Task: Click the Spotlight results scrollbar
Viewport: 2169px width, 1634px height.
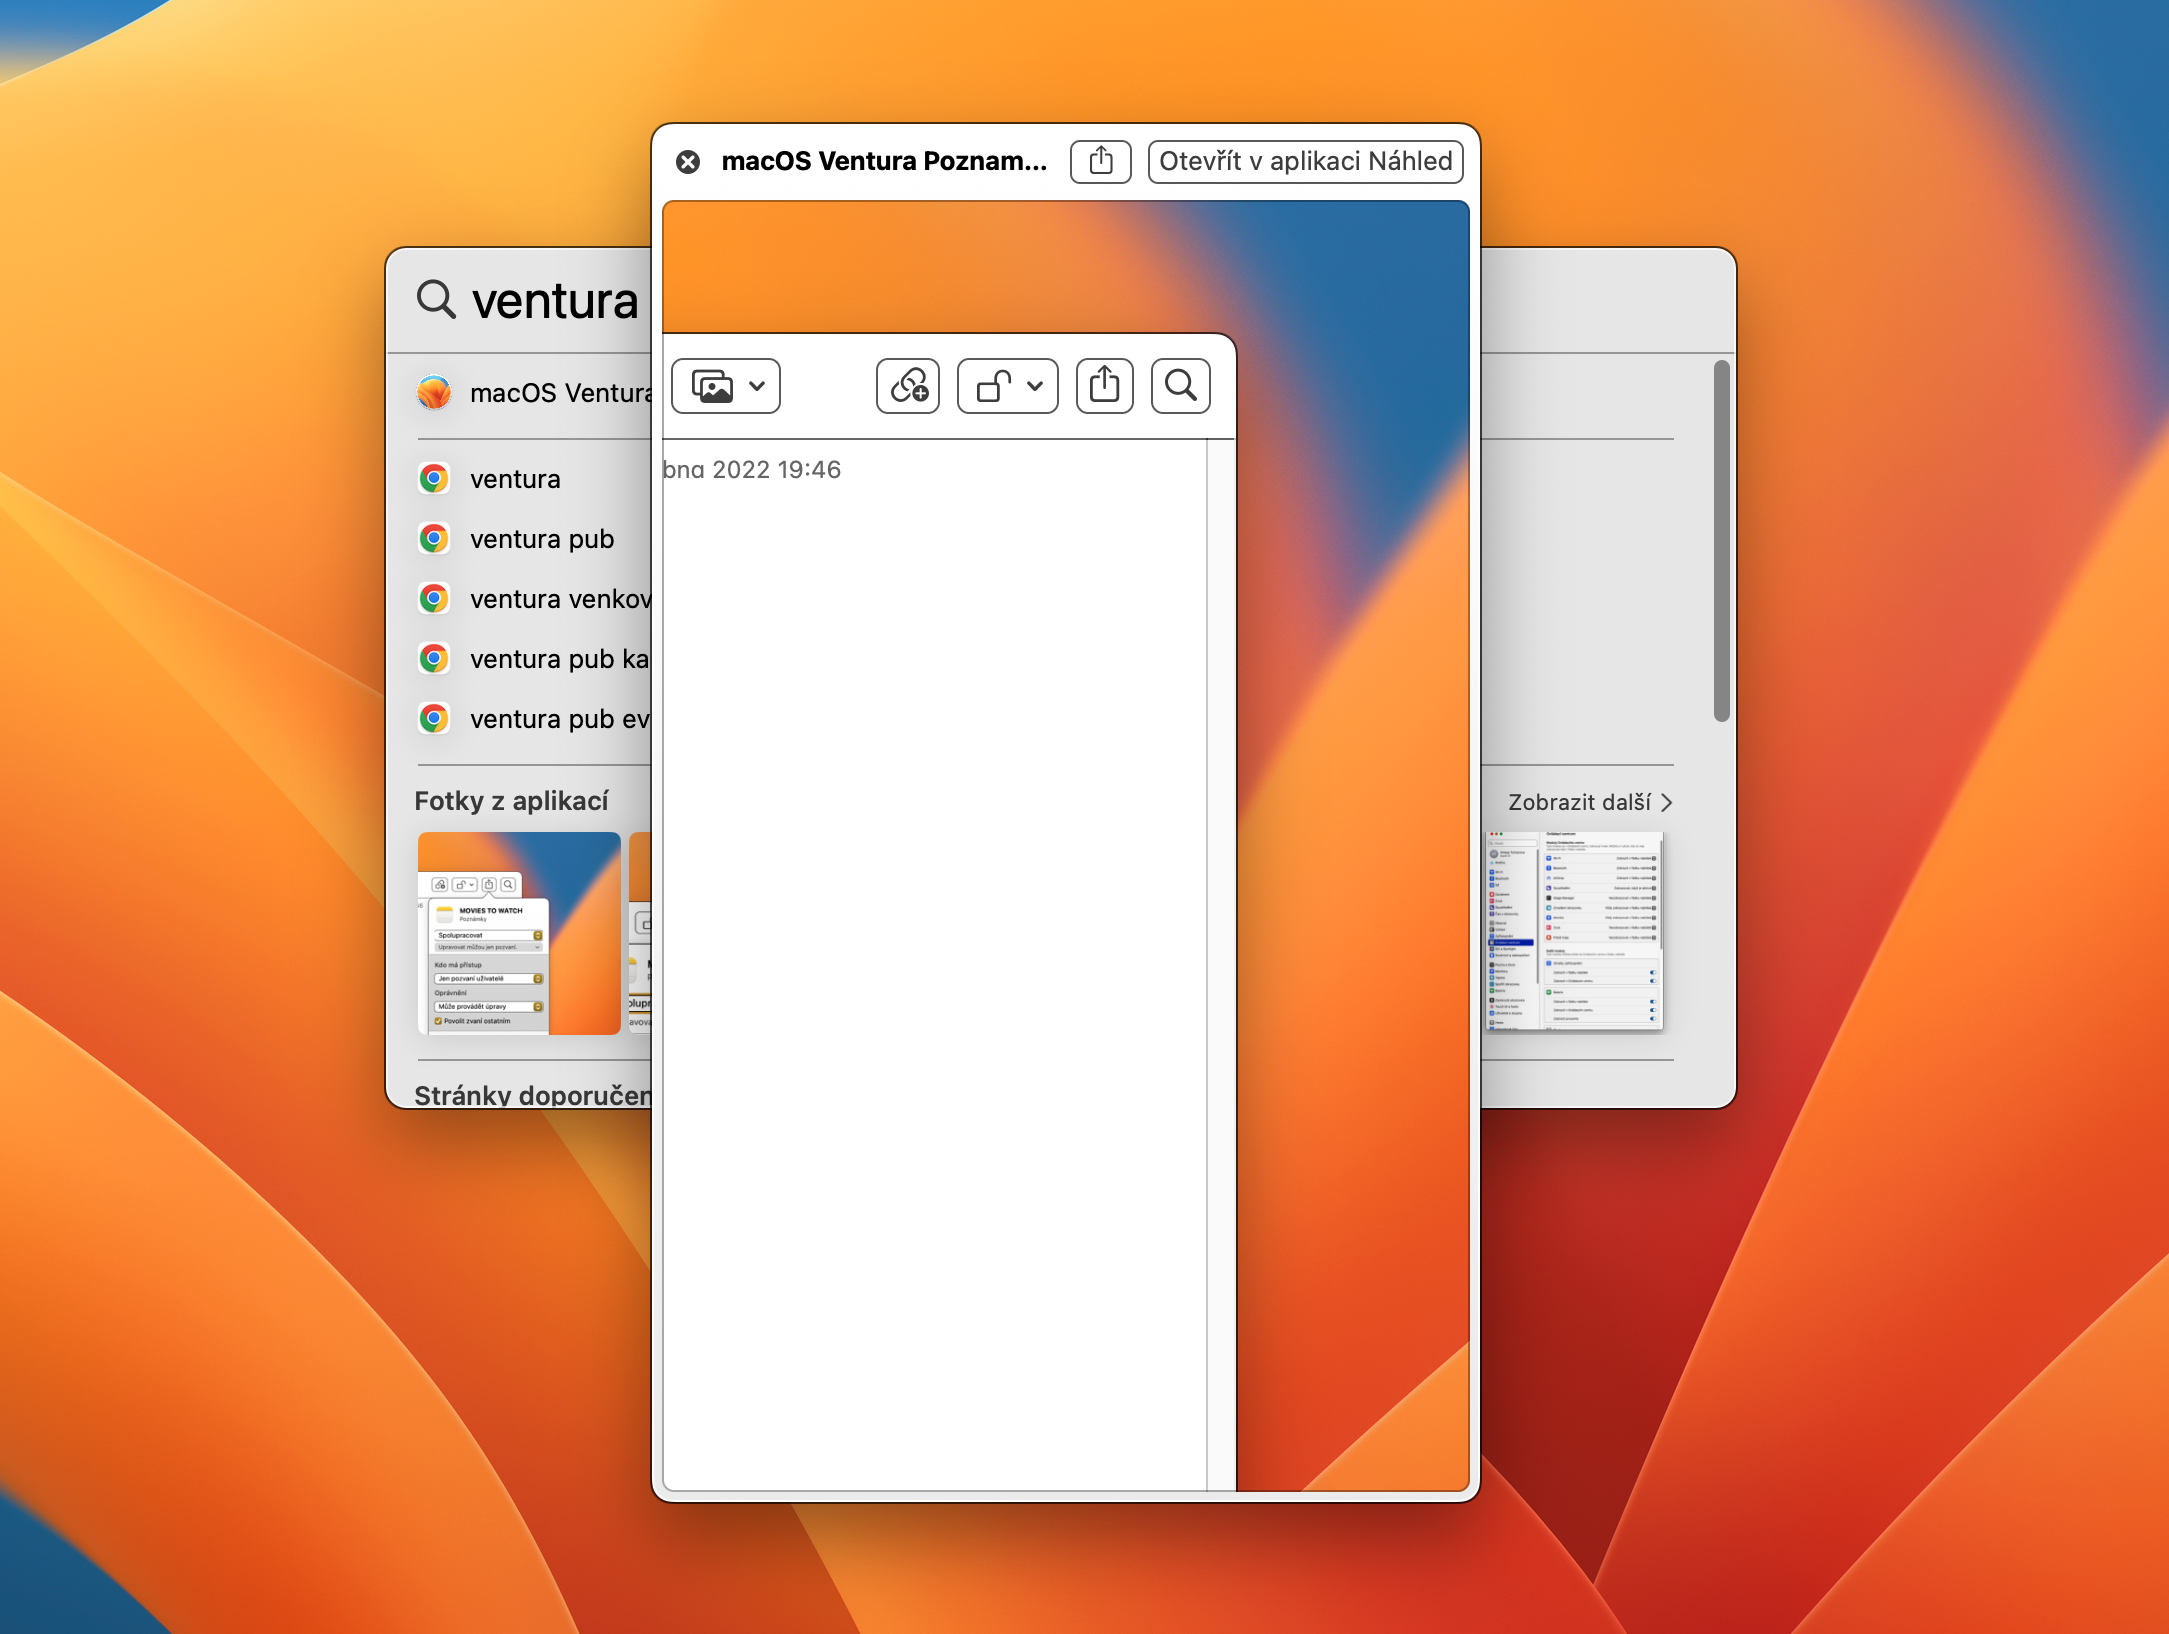Action: click(x=1721, y=540)
